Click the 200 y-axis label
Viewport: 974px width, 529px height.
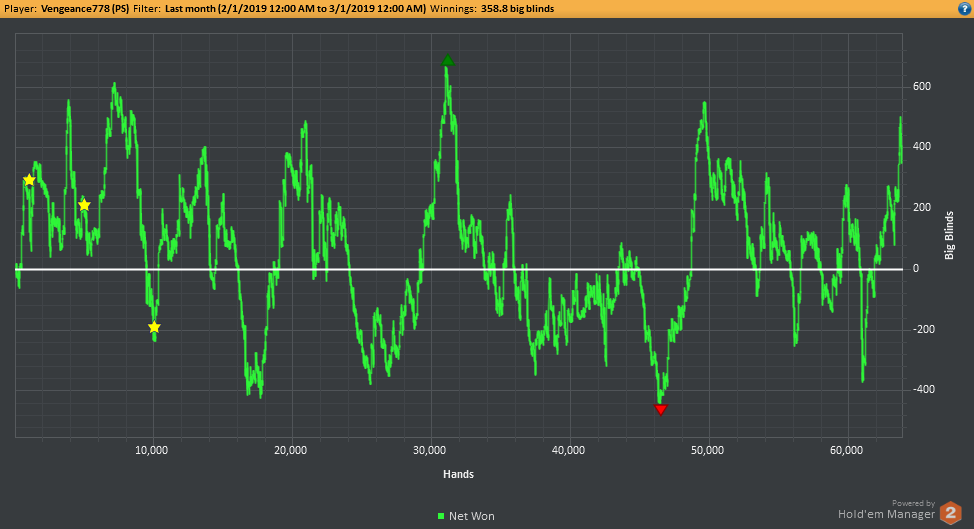(x=922, y=207)
